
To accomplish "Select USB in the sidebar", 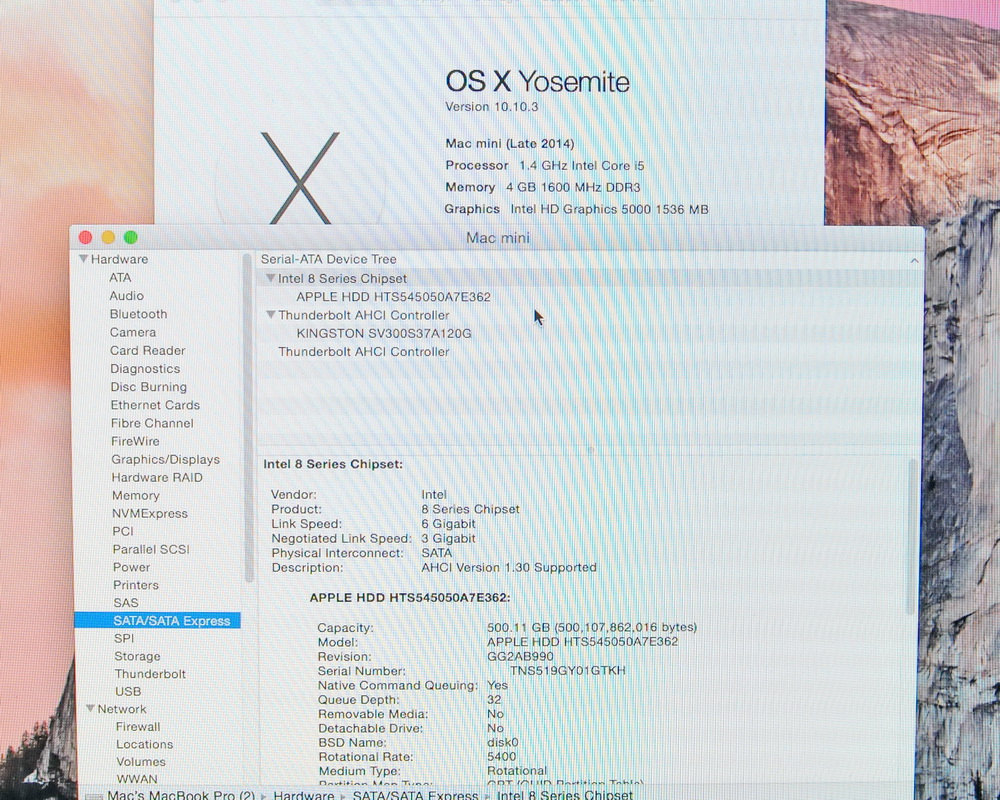I will (x=128, y=692).
